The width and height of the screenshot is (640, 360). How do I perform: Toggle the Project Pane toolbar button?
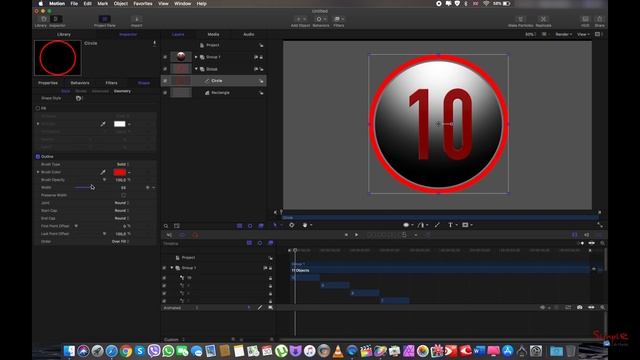[x=104, y=19]
